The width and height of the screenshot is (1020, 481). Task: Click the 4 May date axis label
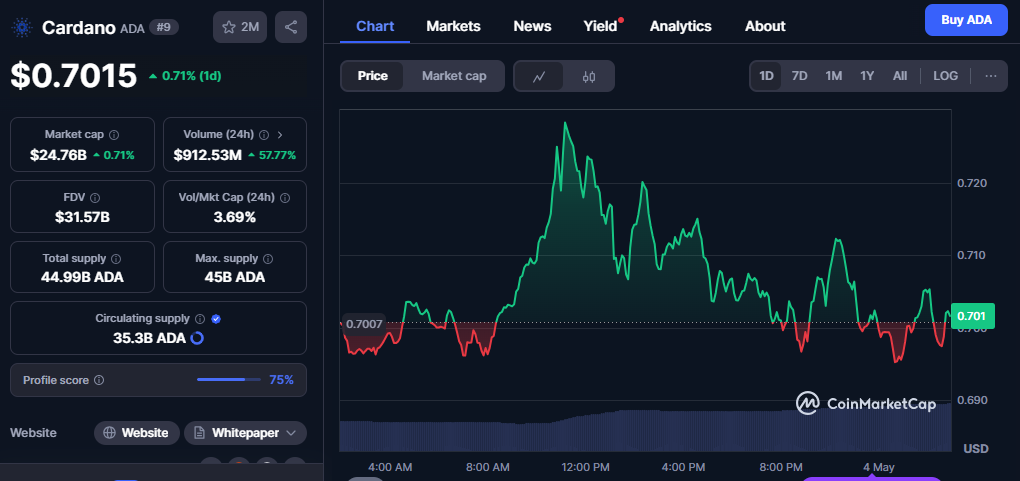pyautogui.click(x=879, y=467)
